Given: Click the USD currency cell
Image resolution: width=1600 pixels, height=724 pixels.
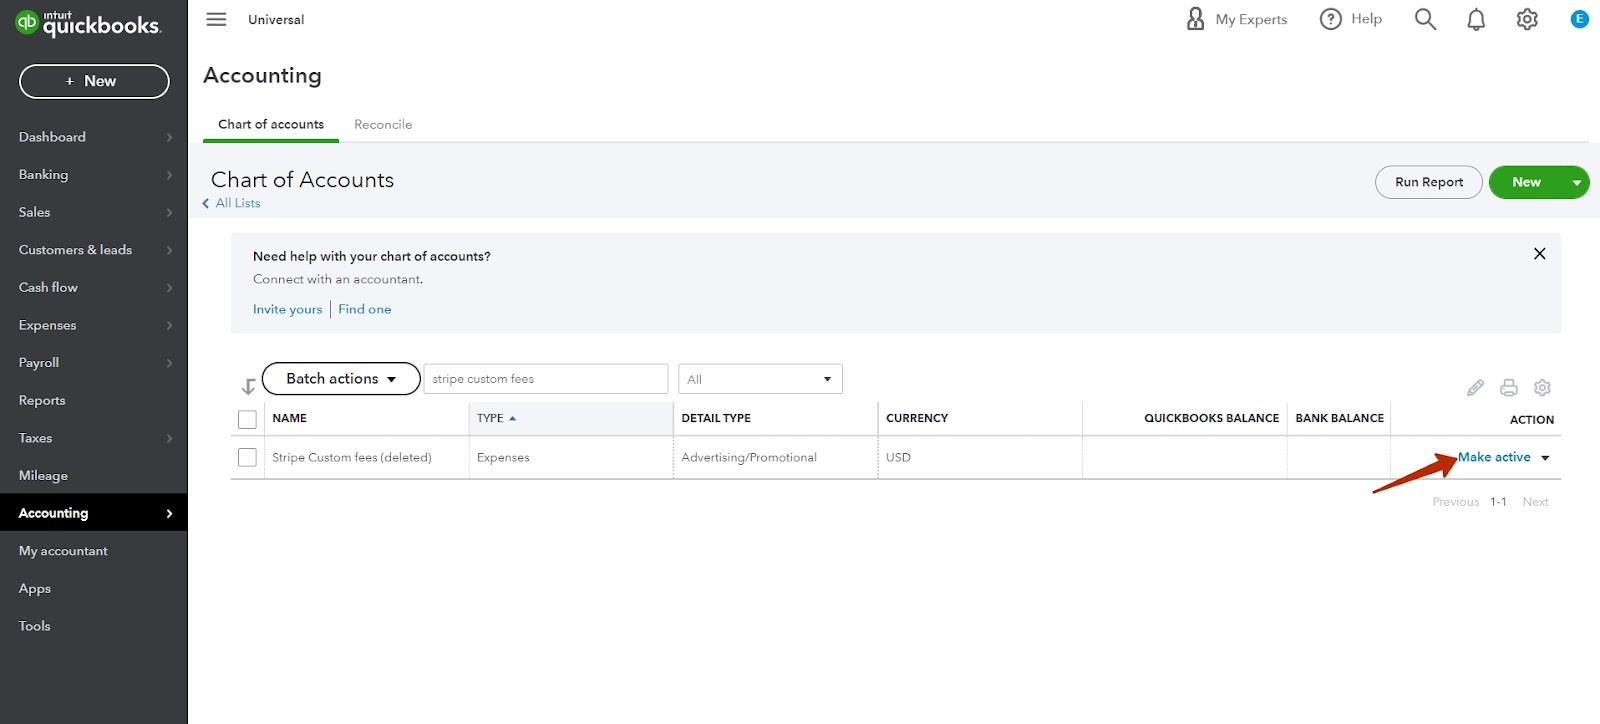Looking at the screenshot, I should tap(898, 457).
